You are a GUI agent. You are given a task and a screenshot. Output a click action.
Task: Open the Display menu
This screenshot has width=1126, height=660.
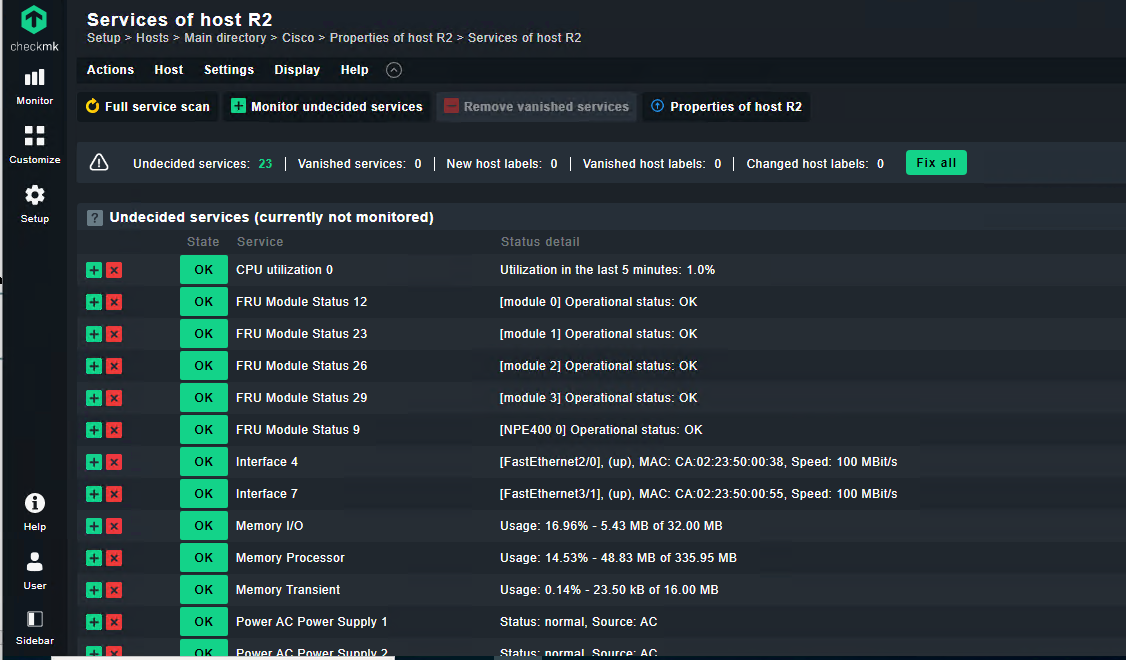click(297, 70)
